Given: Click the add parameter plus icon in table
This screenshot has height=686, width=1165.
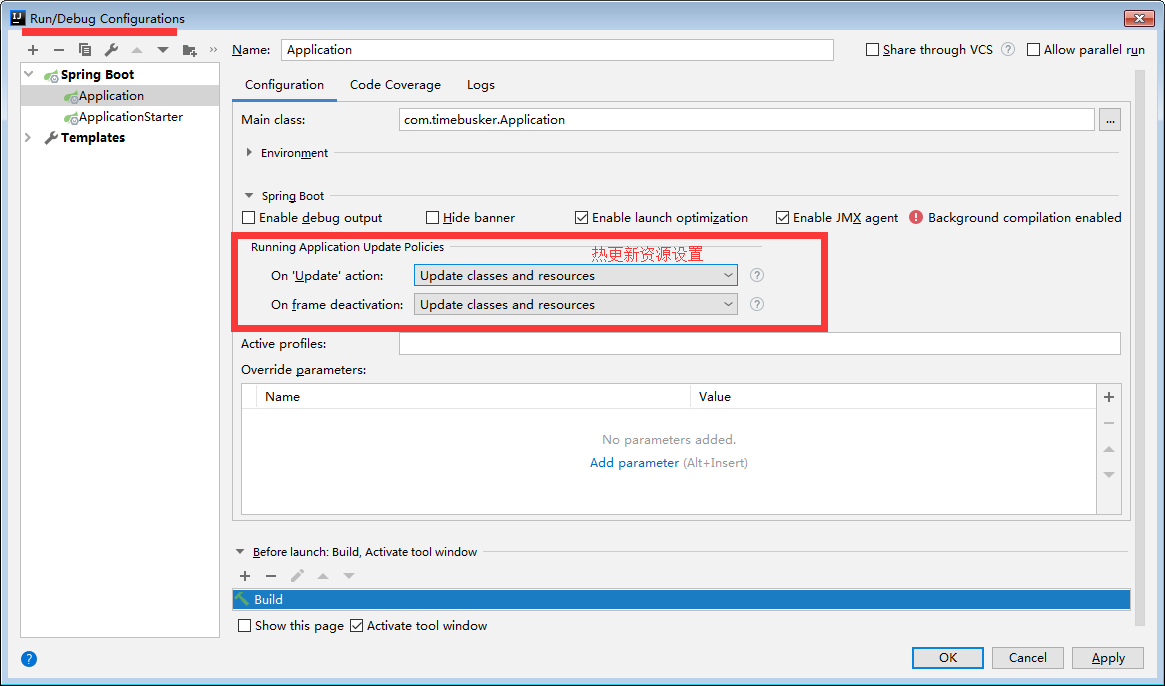Looking at the screenshot, I should click(x=1108, y=397).
